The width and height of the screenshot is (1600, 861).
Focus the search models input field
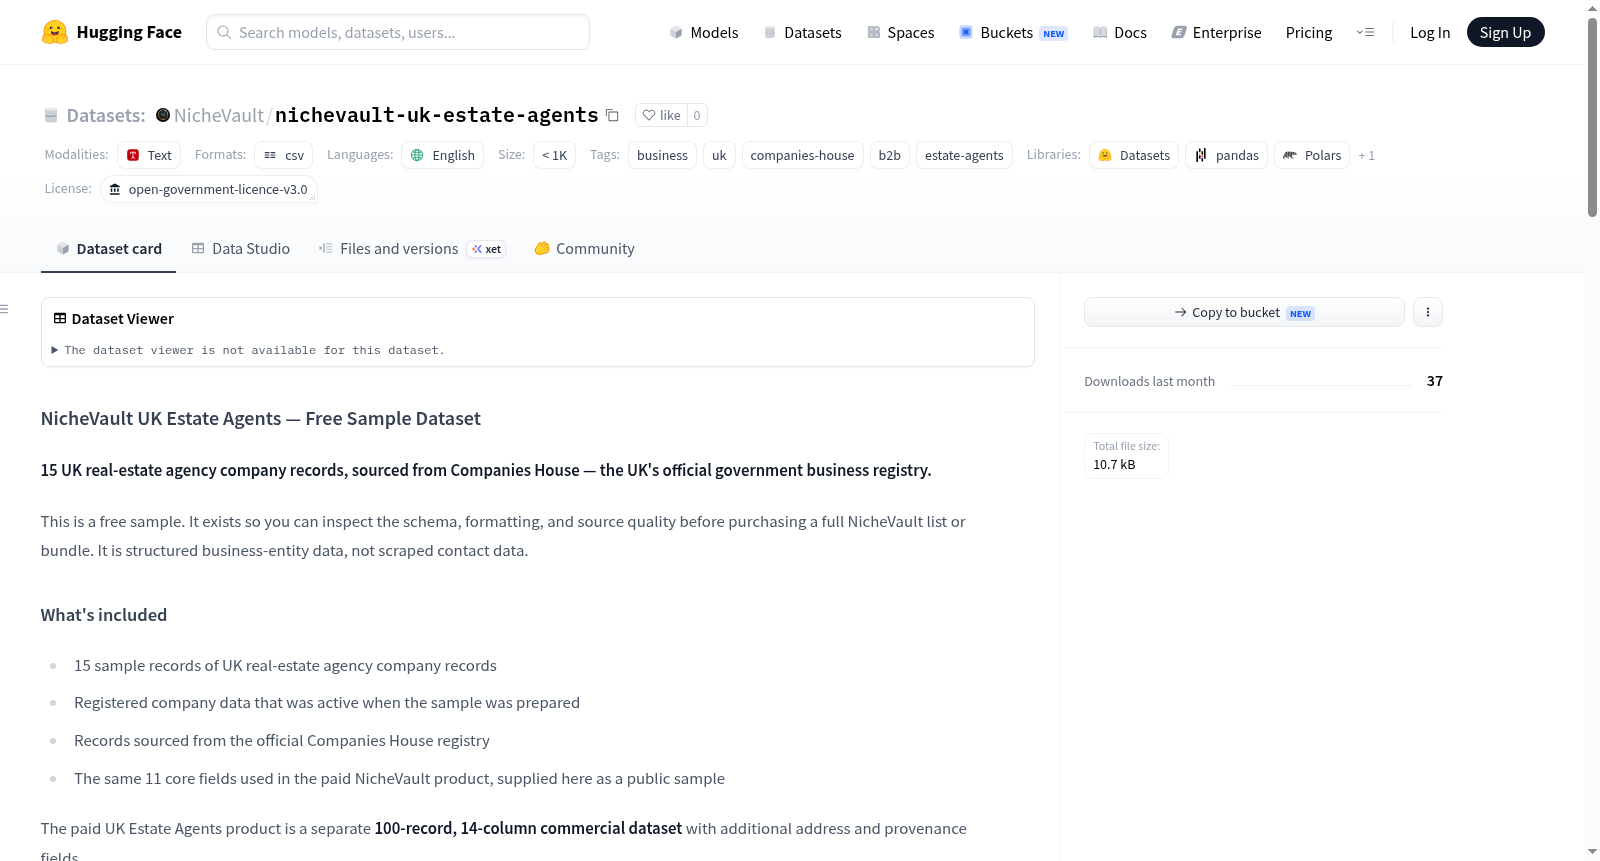[398, 32]
